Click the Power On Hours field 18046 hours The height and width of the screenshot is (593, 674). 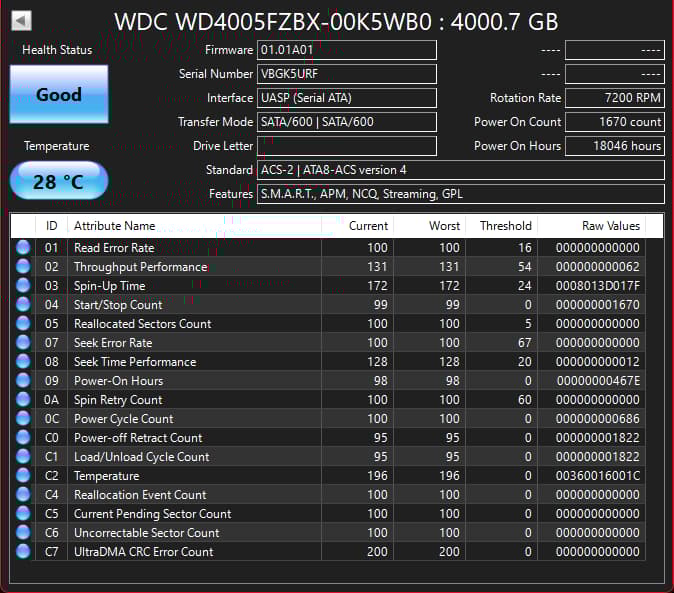[615, 146]
